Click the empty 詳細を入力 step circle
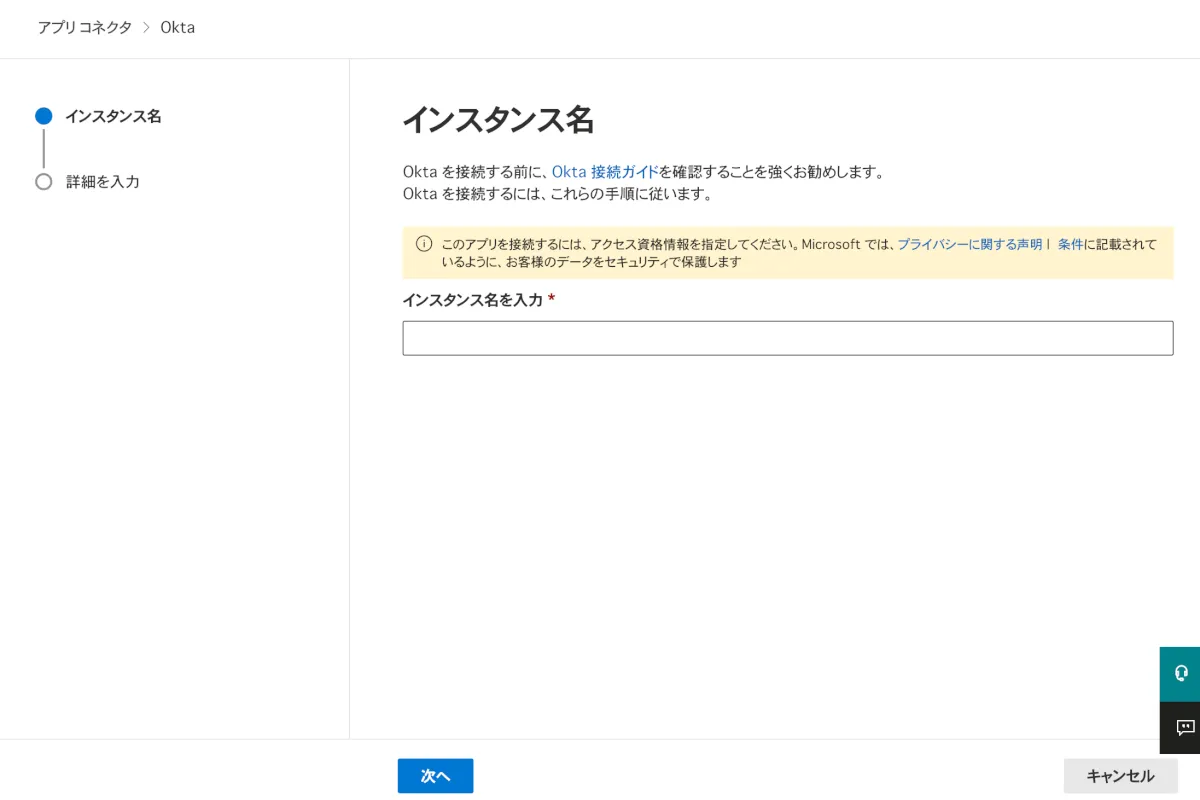The image size is (1200, 800). pos(43,182)
